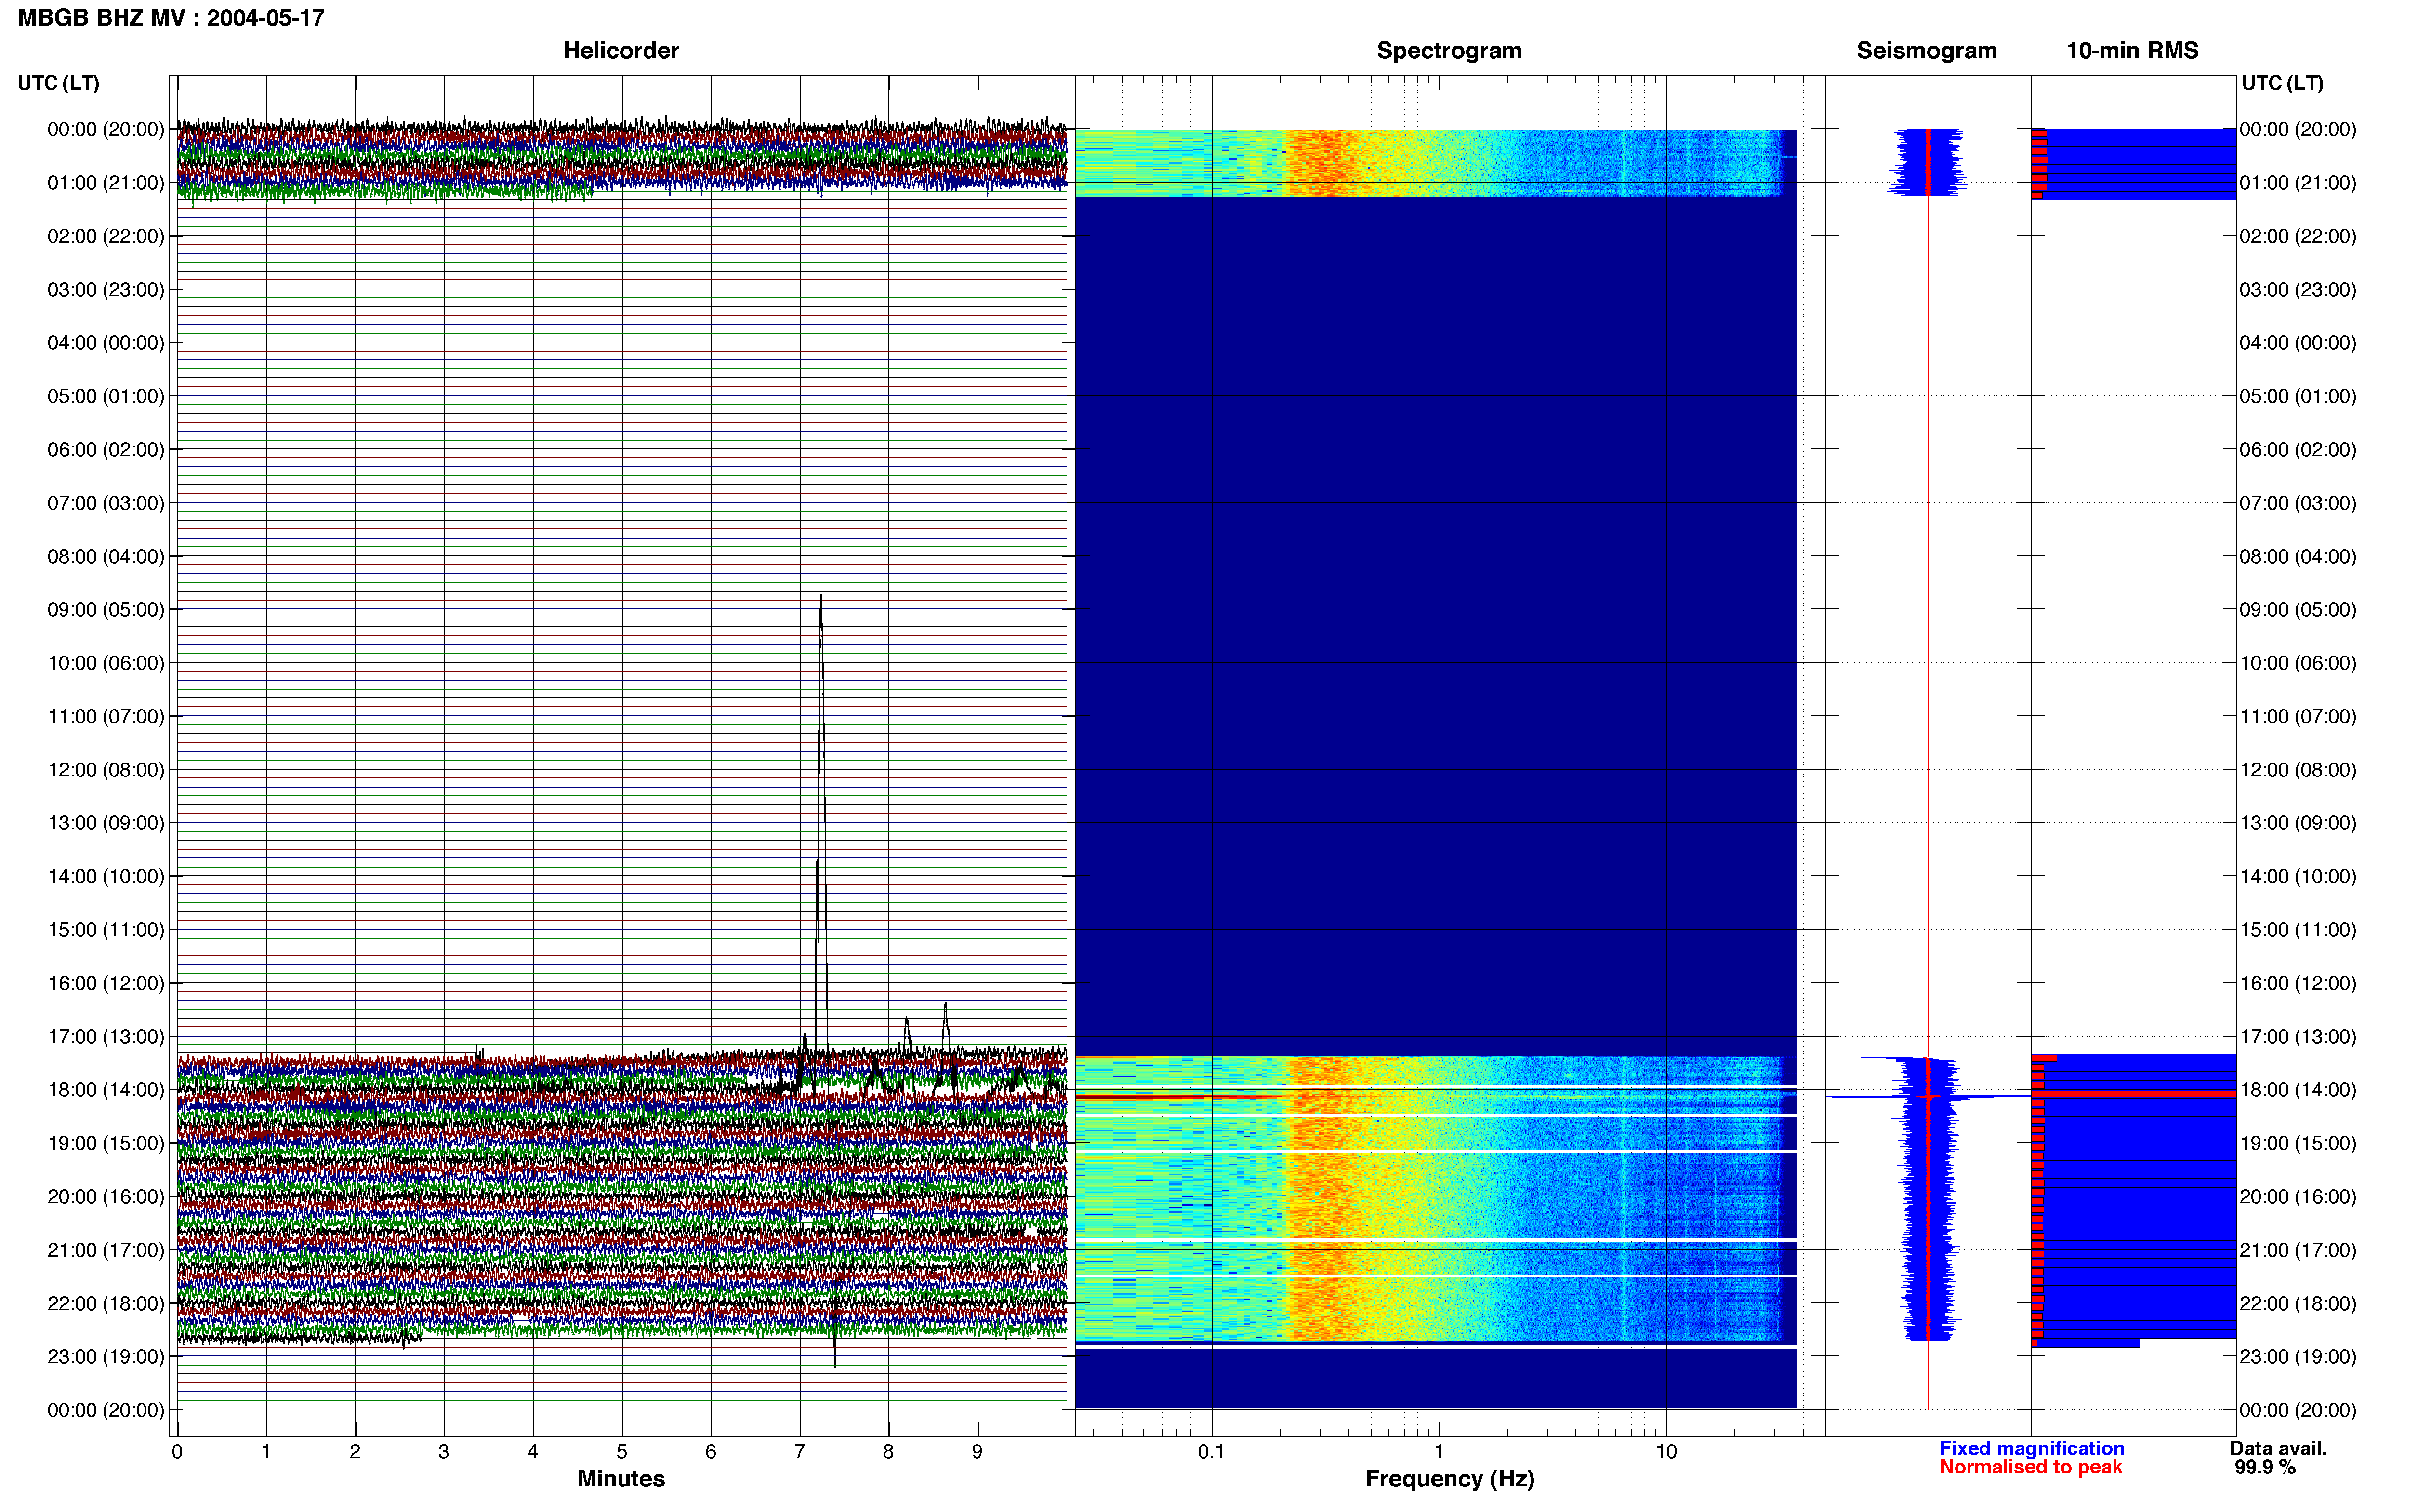Screen dimensions: 2418x1512
Task: Click the "10" tick on the Frequency axis
Action: point(1666,1452)
